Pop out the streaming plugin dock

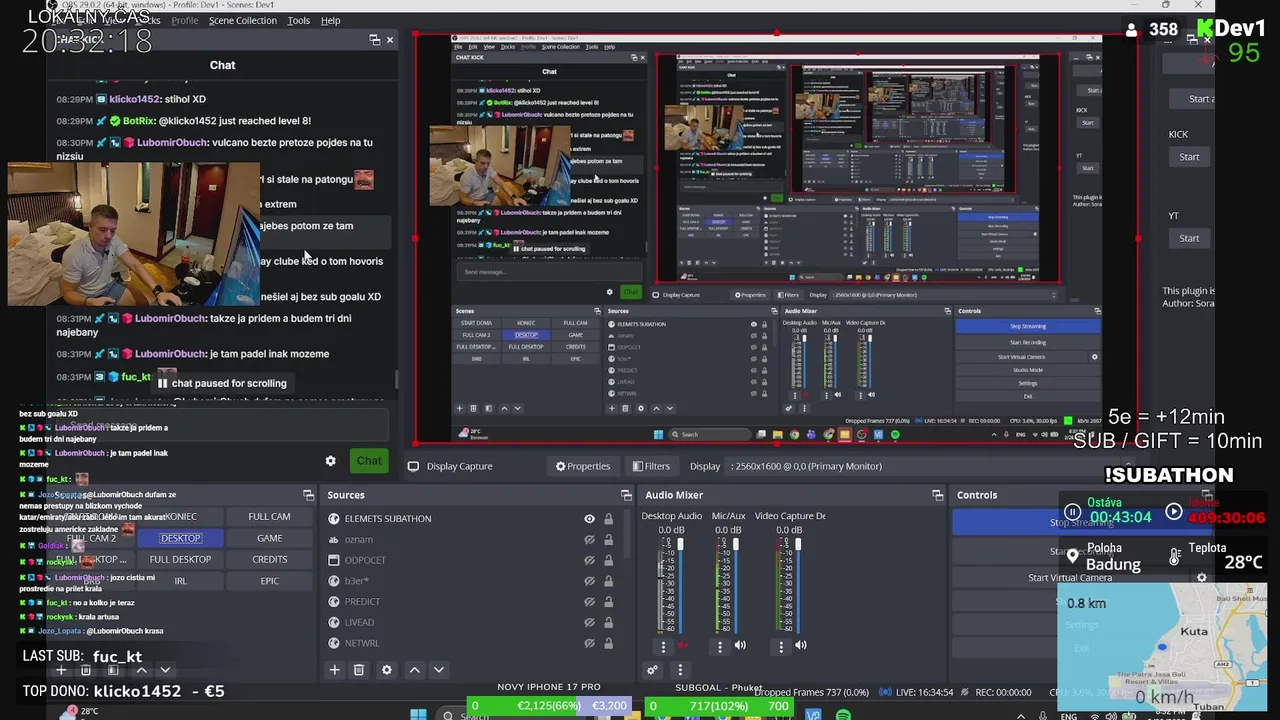coord(1192,40)
